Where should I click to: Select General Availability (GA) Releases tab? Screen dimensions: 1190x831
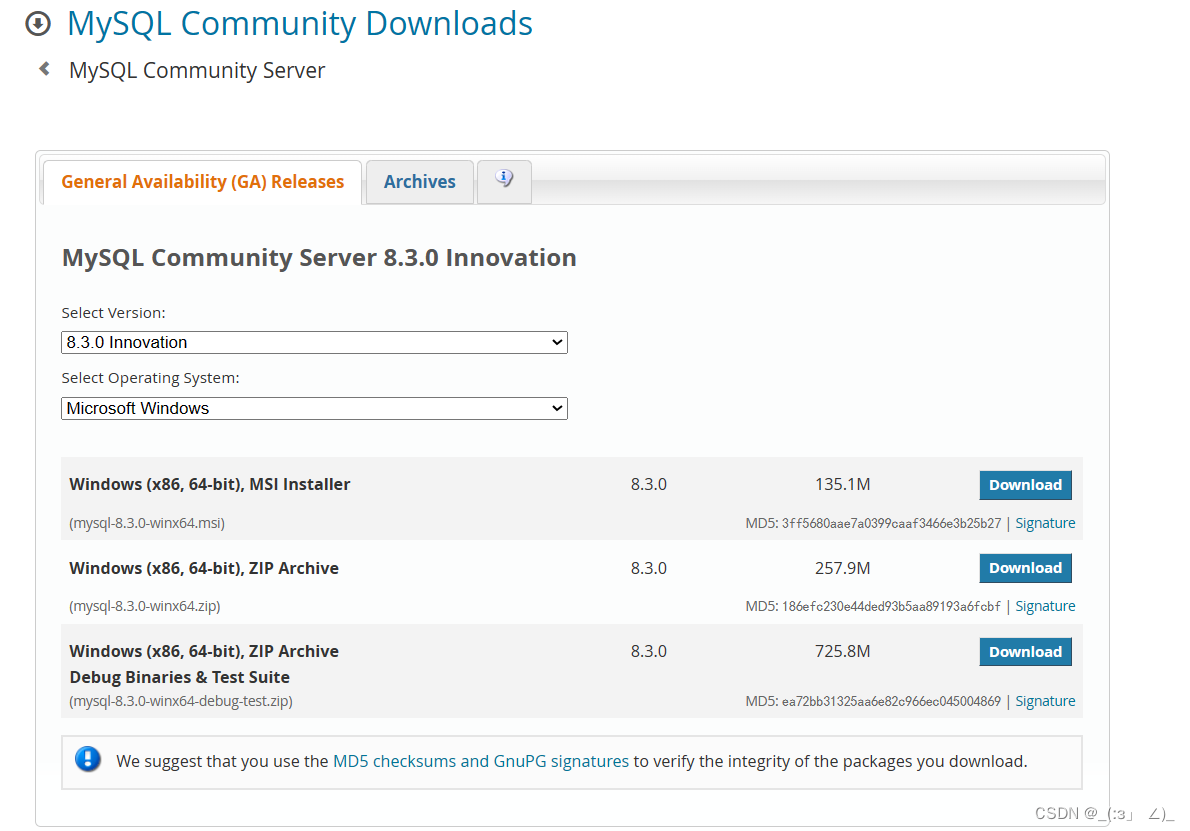coord(203,182)
